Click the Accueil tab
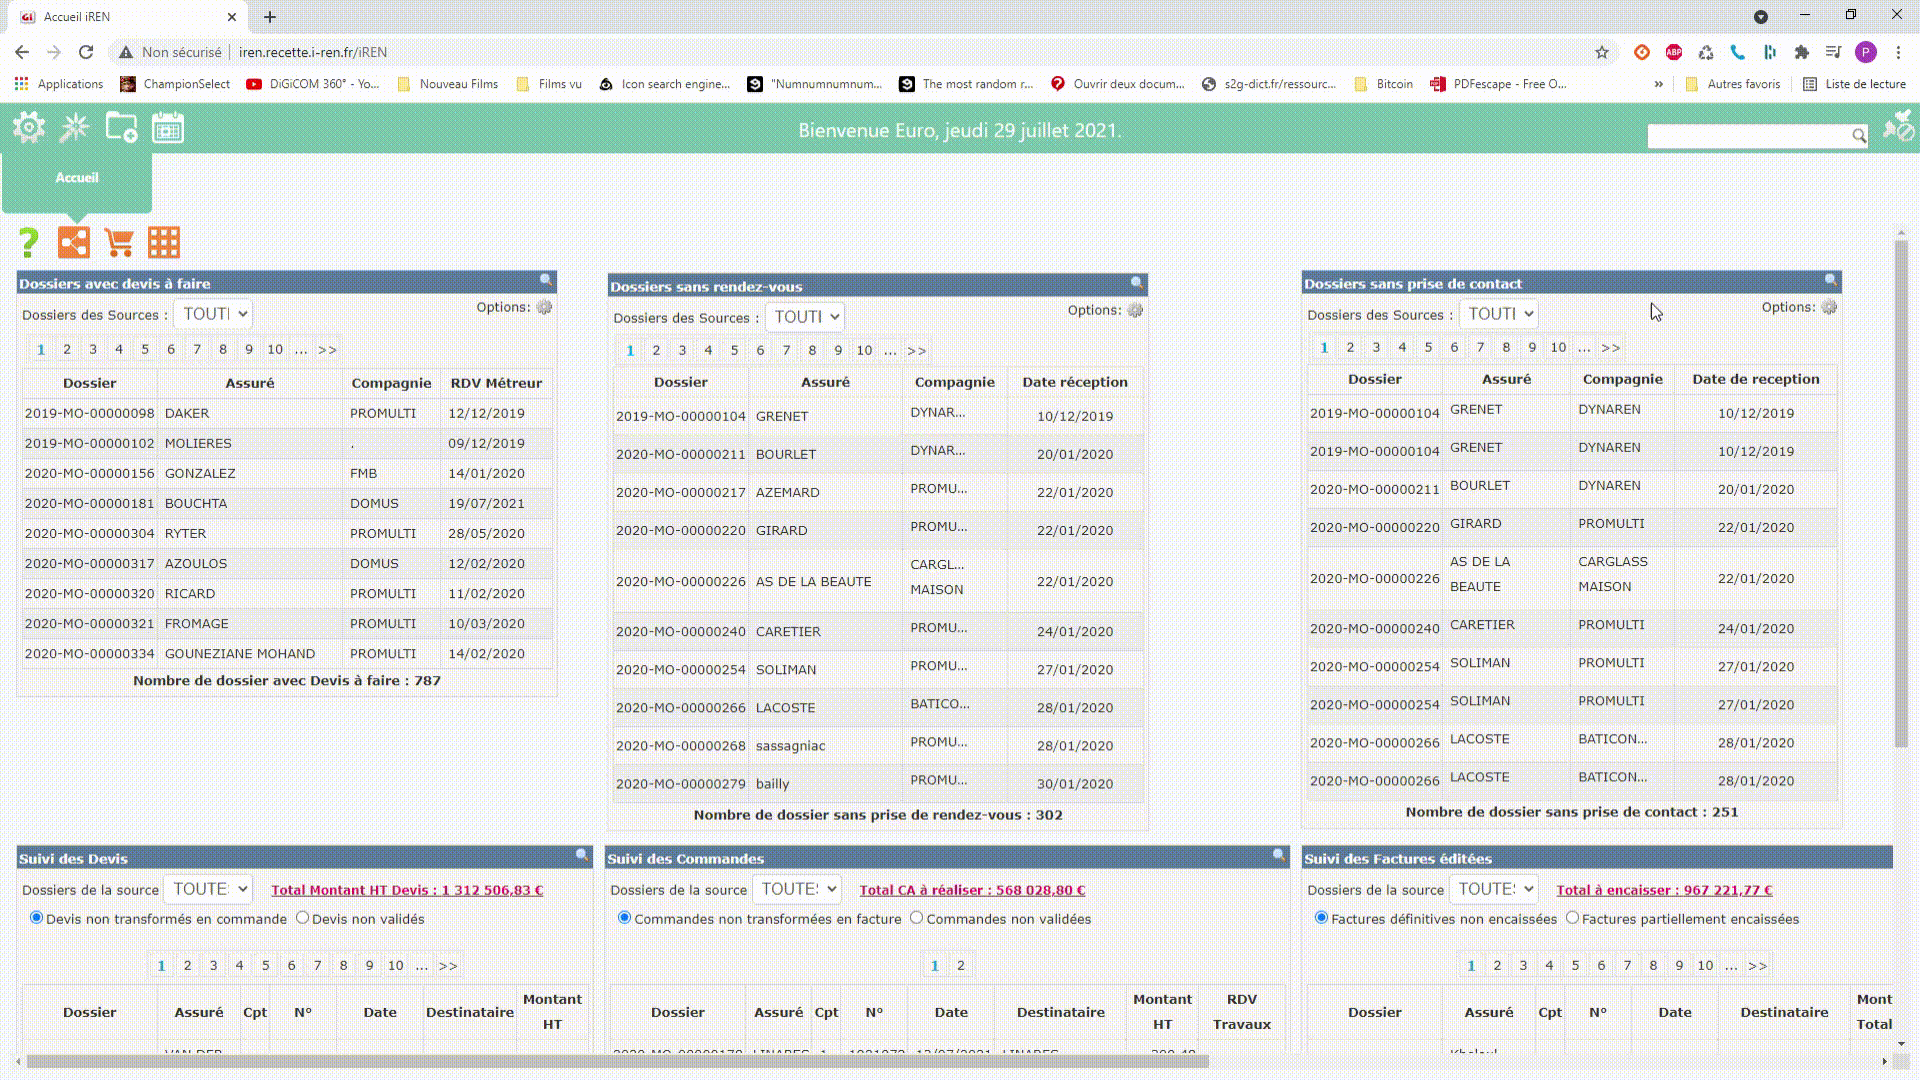 point(77,178)
